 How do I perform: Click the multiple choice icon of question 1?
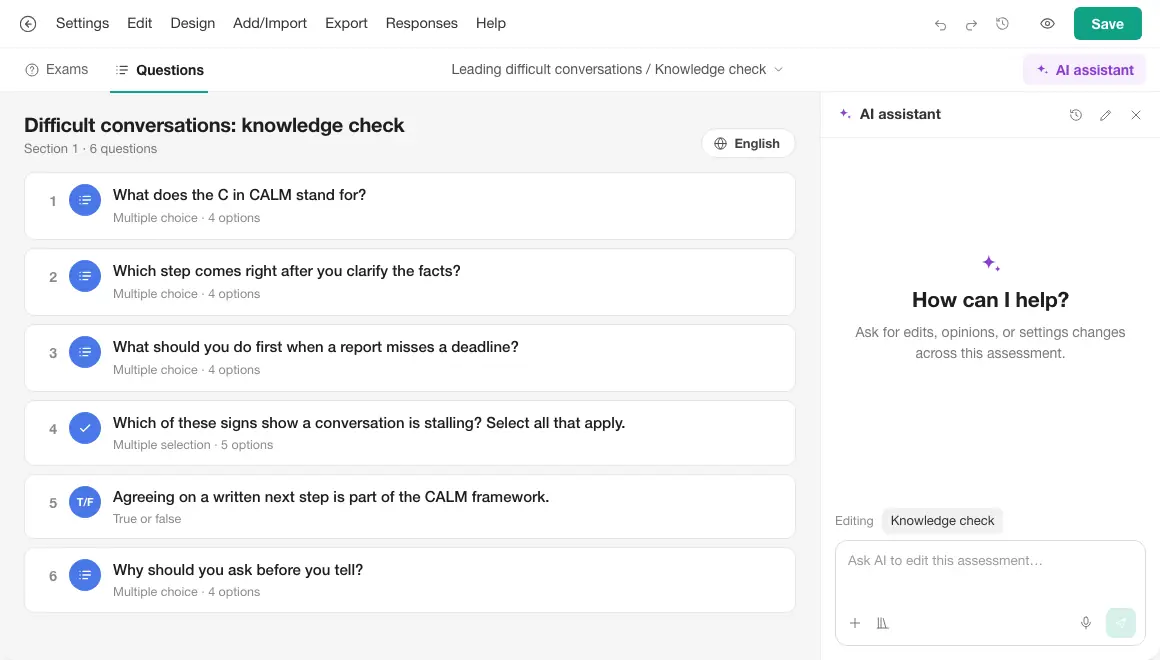point(85,201)
